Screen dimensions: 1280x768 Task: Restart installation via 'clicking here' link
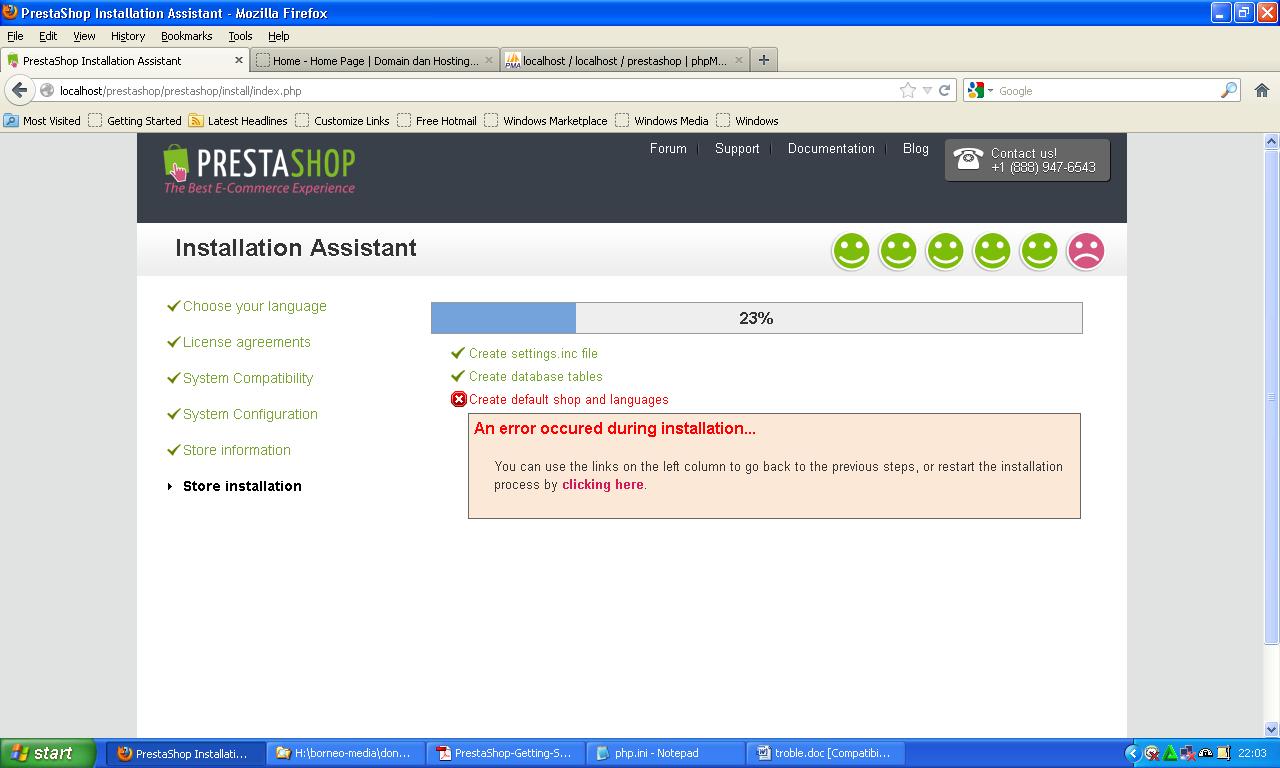click(x=603, y=485)
